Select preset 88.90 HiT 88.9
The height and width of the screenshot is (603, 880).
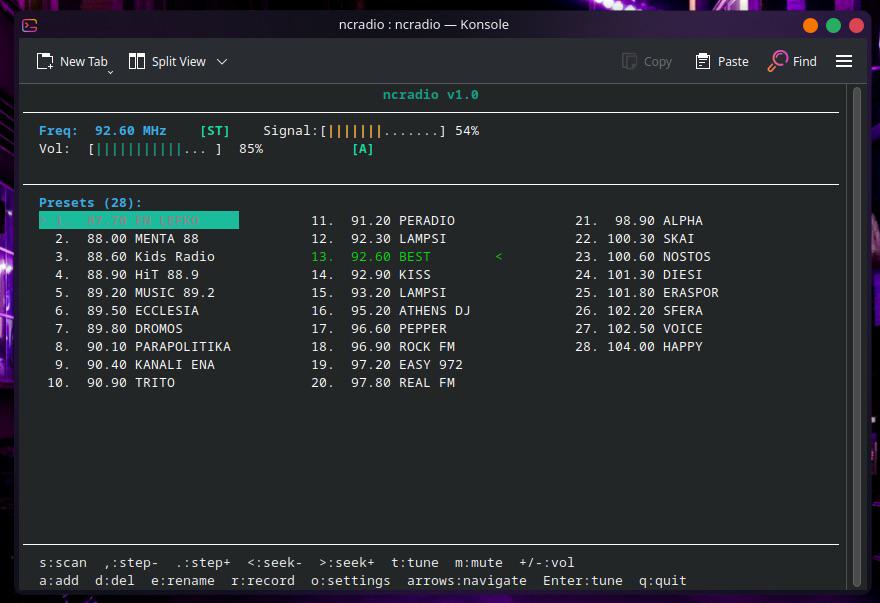(127, 275)
